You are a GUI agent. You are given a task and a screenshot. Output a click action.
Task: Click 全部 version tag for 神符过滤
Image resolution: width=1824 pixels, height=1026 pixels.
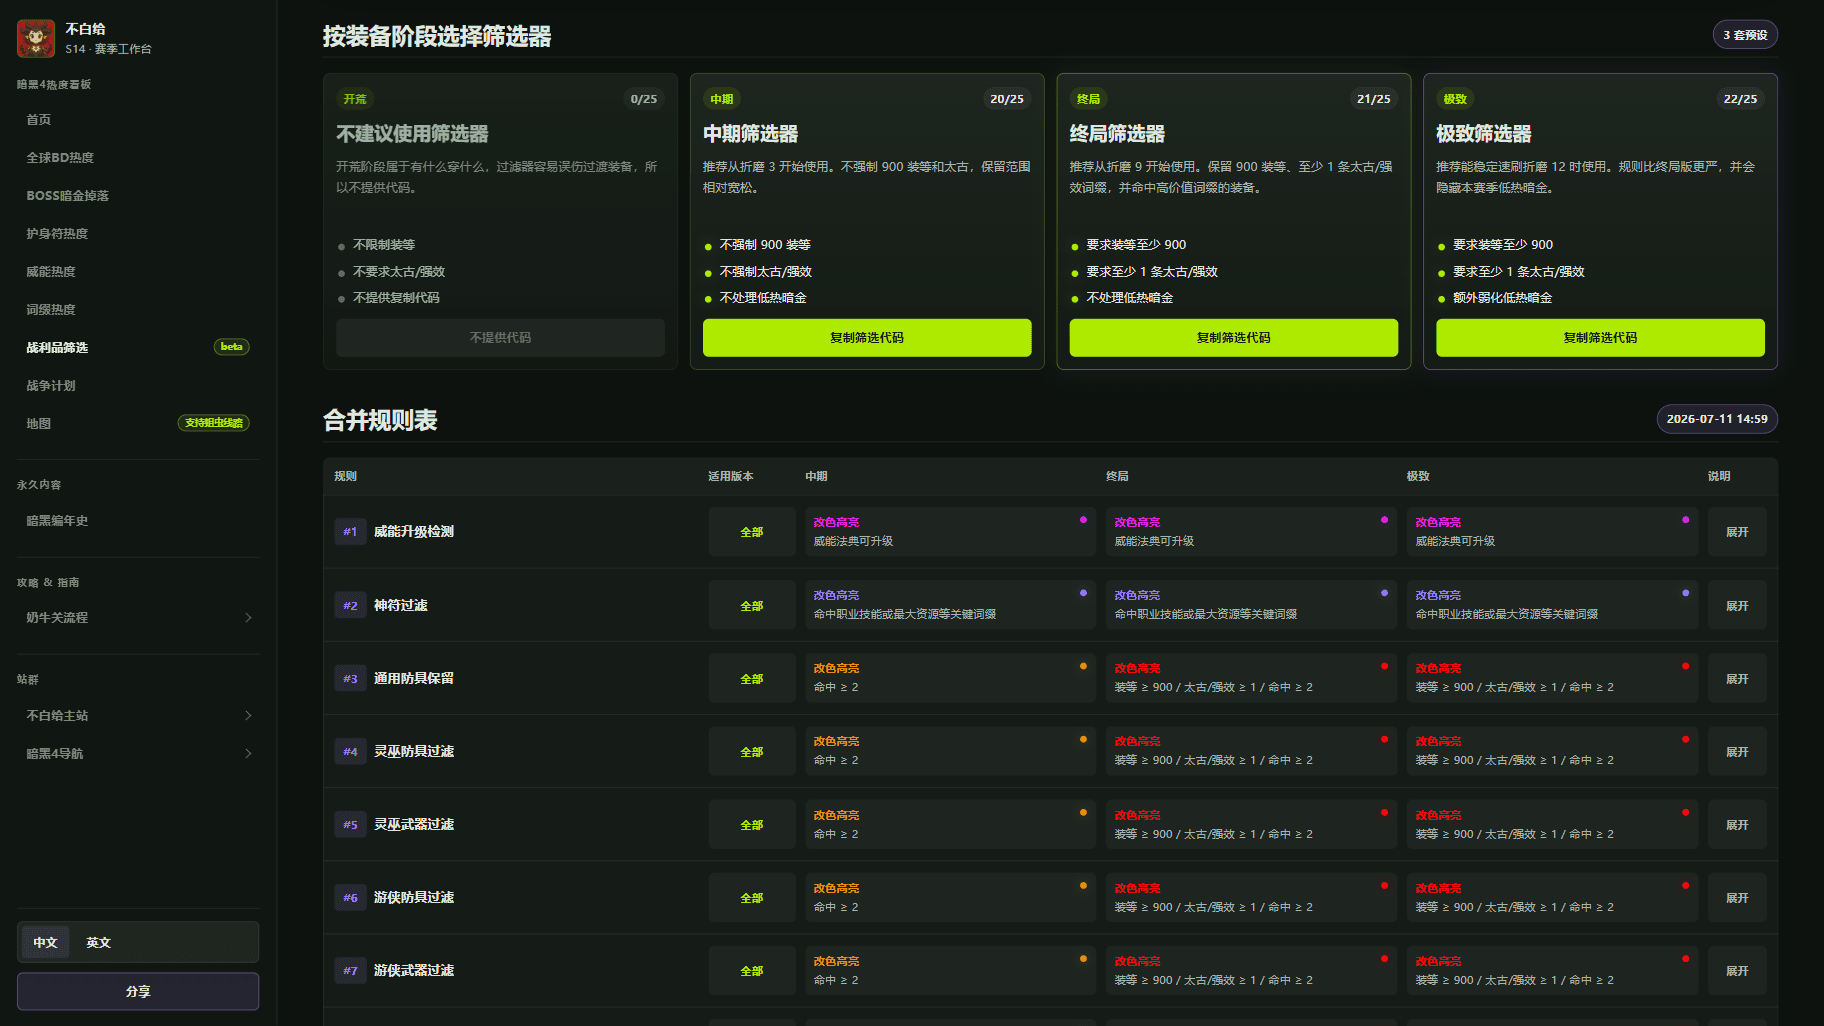pyautogui.click(x=752, y=606)
